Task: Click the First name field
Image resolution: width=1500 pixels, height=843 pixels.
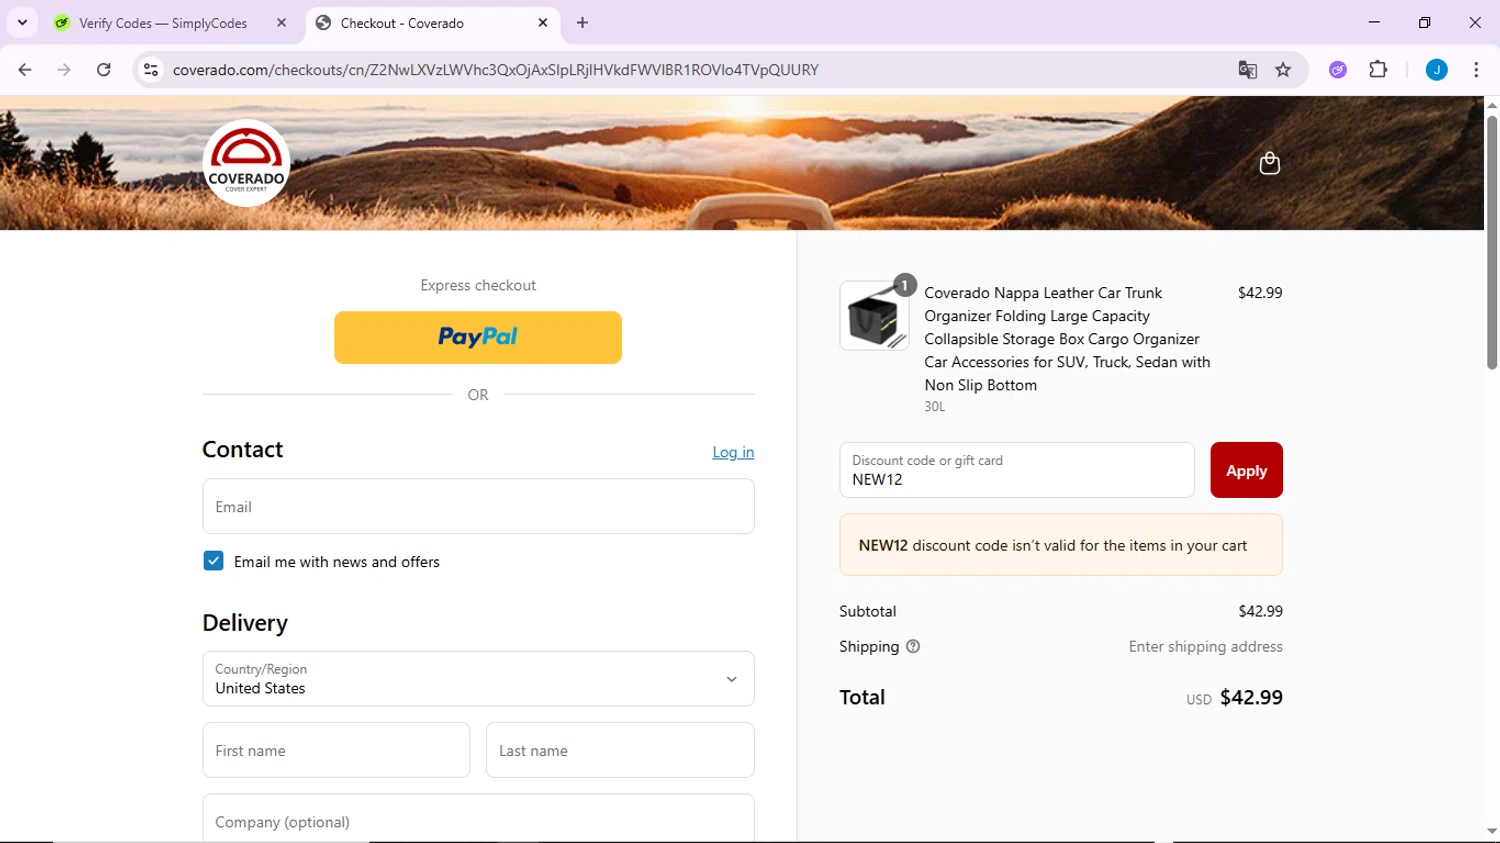Action: click(x=336, y=750)
